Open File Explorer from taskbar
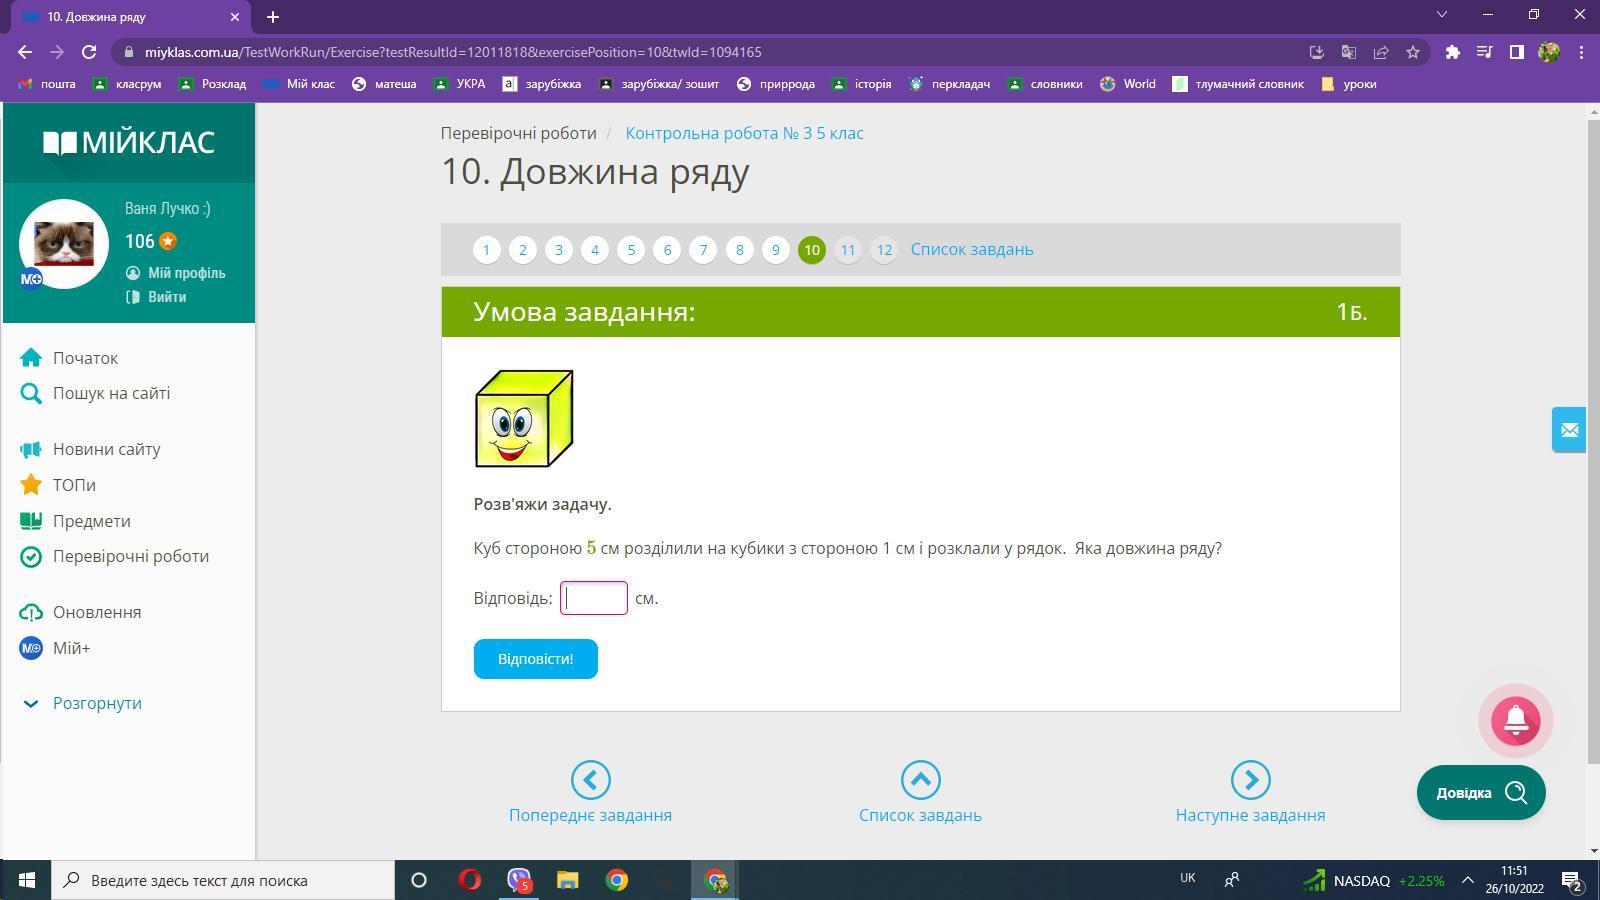The width and height of the screenshot is (1600, 900). [567, 880]
